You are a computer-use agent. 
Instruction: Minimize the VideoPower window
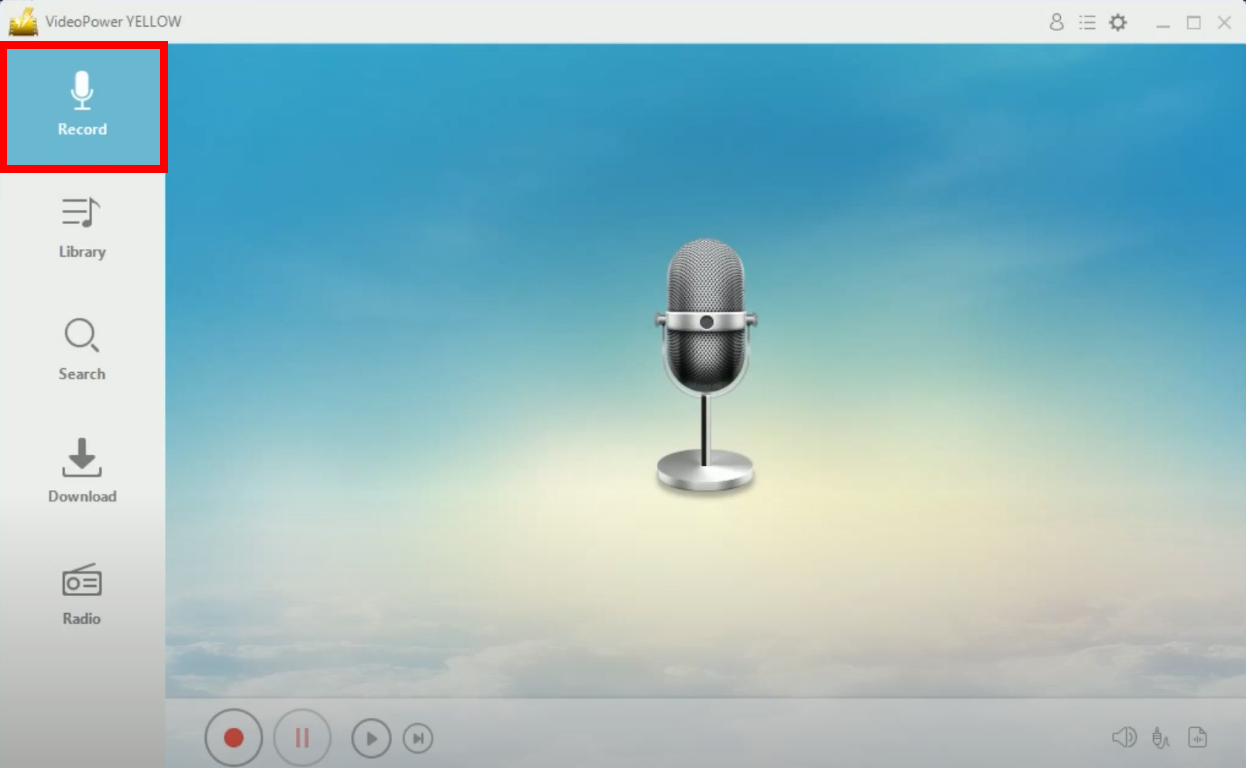coord(1164,22)
